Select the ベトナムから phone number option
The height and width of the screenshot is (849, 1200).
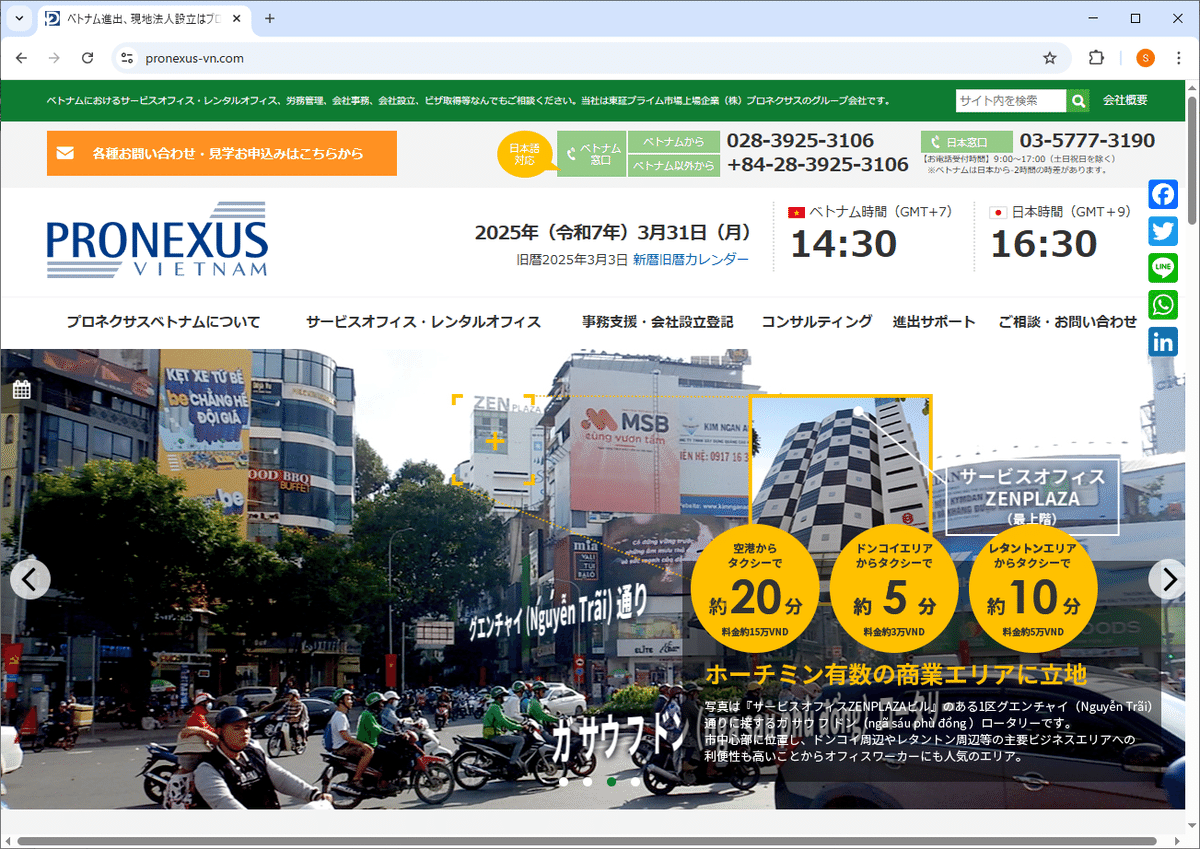pos(674,143)
